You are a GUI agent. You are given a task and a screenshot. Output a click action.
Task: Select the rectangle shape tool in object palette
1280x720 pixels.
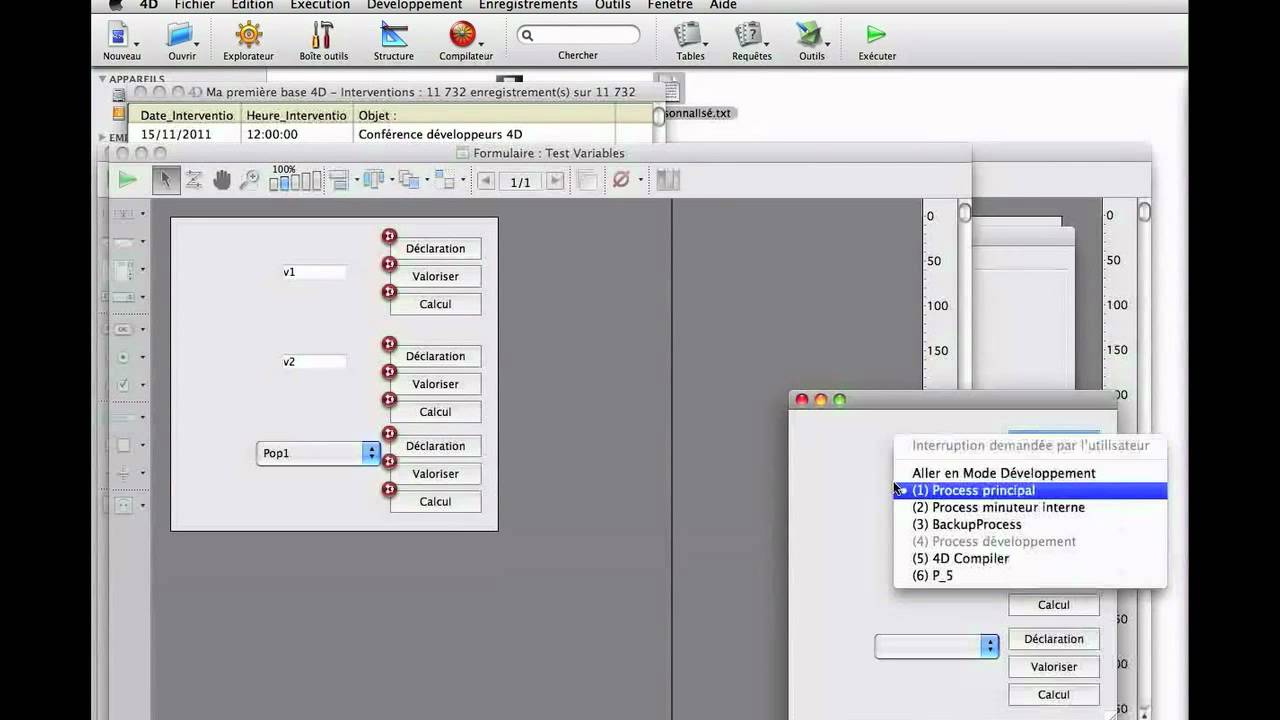pos(123,445)
